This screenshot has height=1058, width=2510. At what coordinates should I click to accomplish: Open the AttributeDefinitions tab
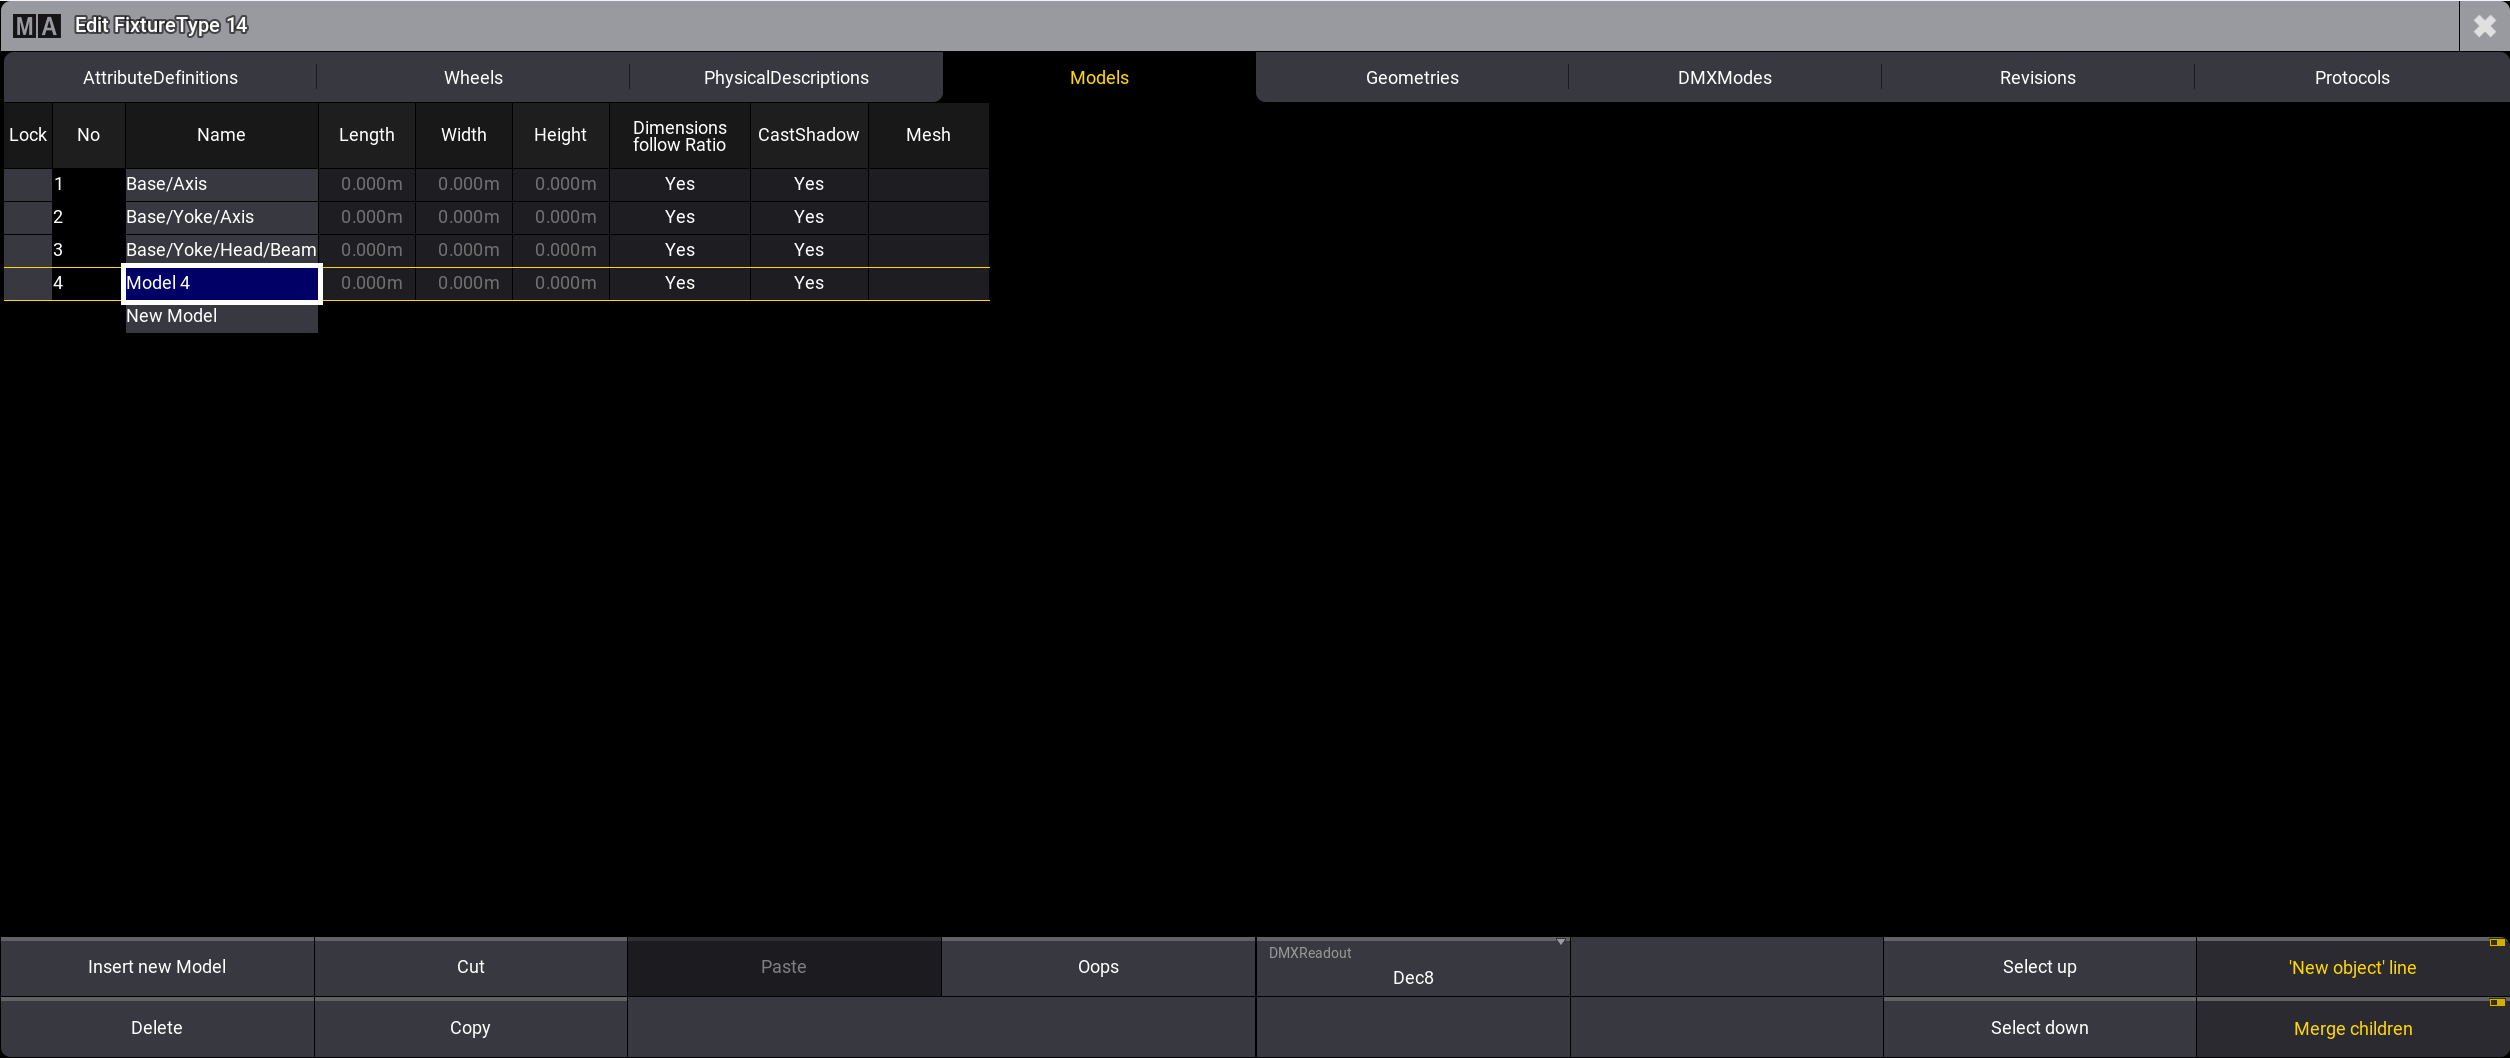click(x=160, y=78)
